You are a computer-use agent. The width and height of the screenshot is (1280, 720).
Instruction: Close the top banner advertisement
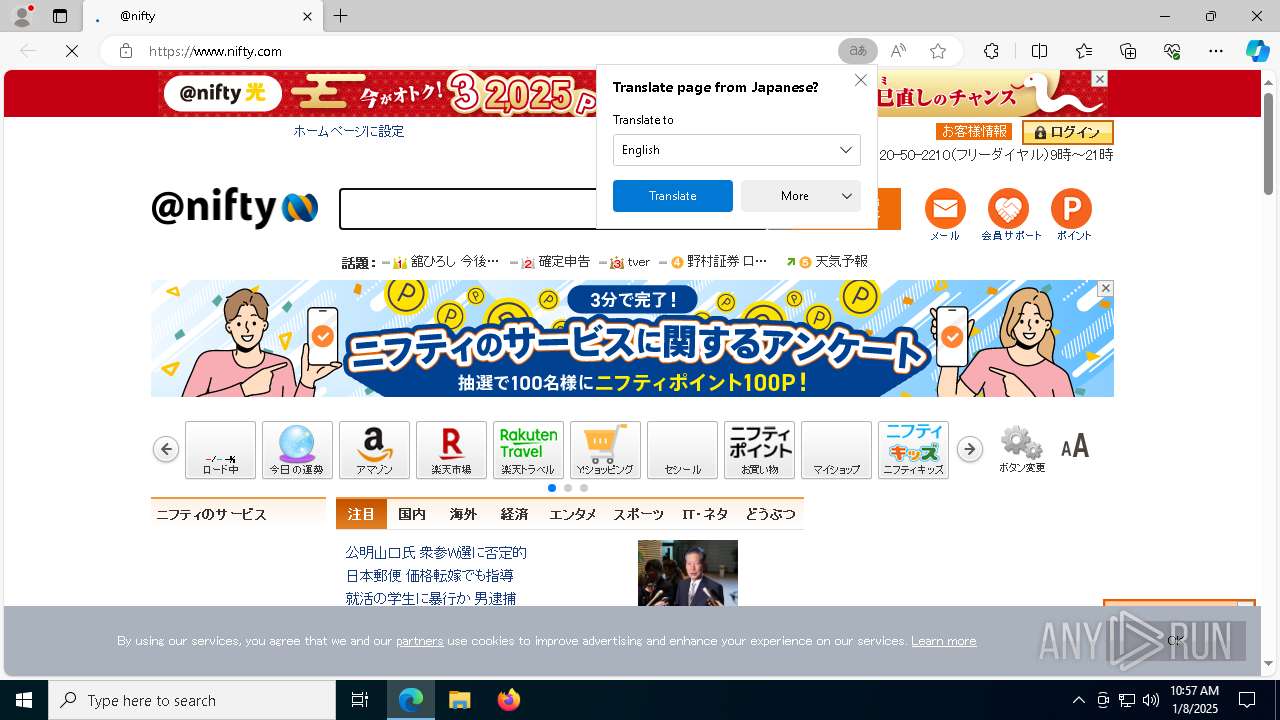pyautogui.click(x=1099, y=79)
